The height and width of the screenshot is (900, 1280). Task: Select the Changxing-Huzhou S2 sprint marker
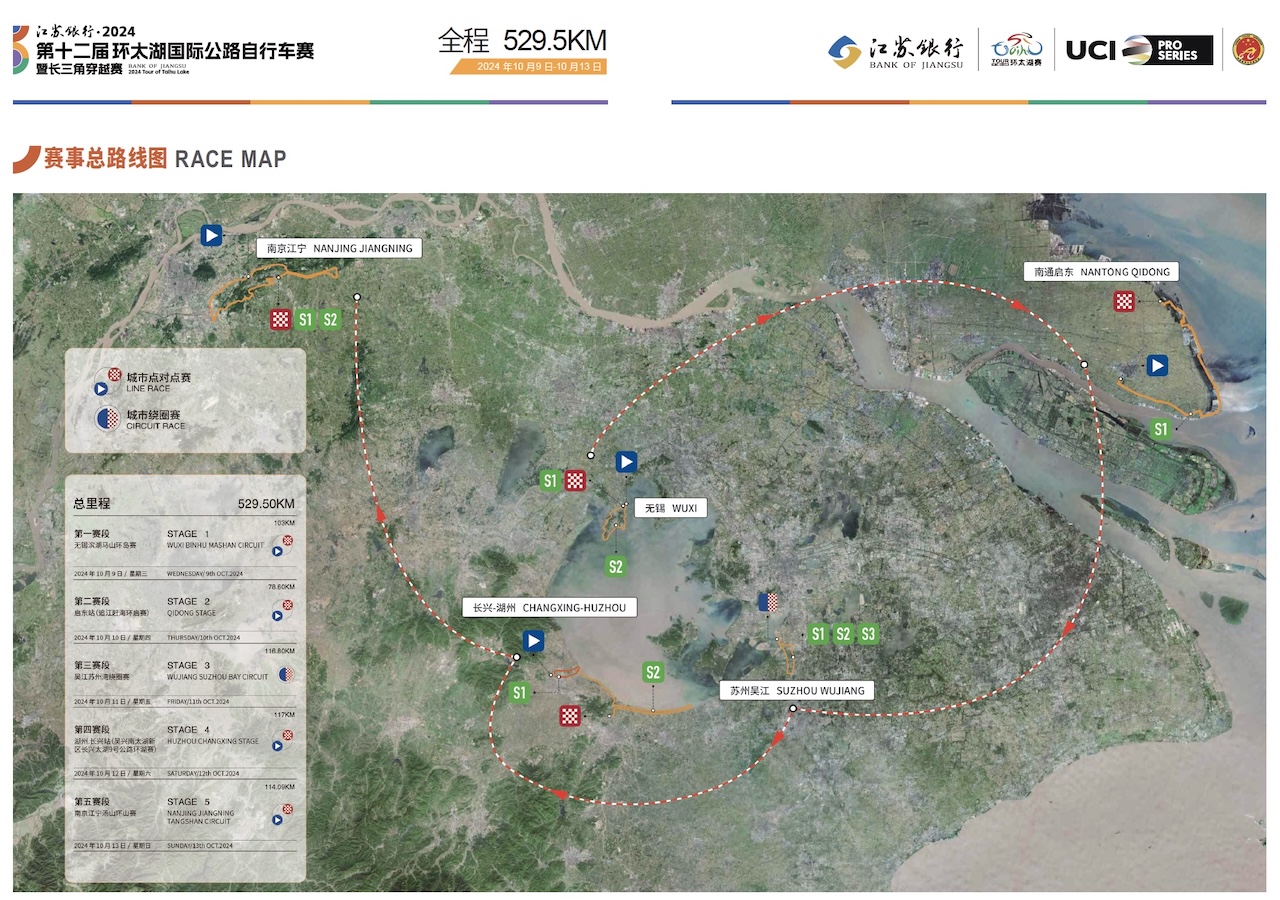click(x=653, y=672)
